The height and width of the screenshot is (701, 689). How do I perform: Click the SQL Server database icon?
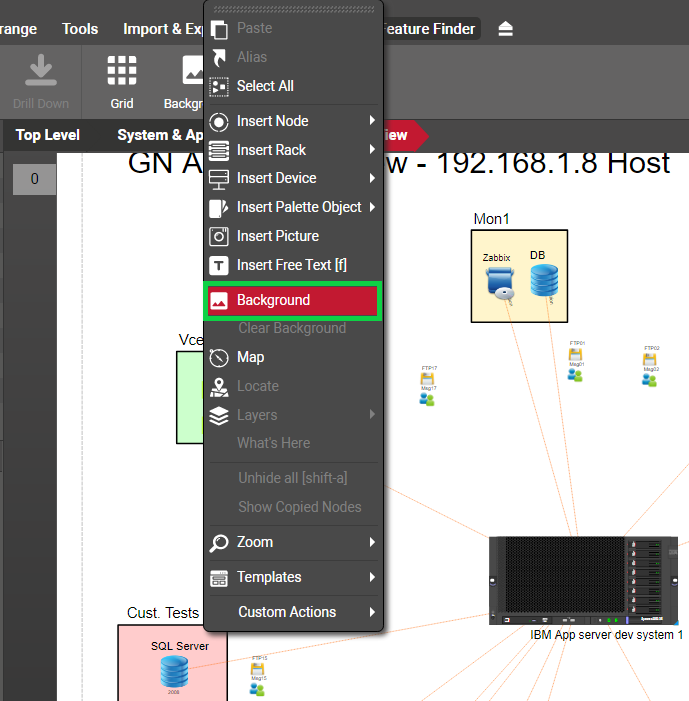coord(174,671)
